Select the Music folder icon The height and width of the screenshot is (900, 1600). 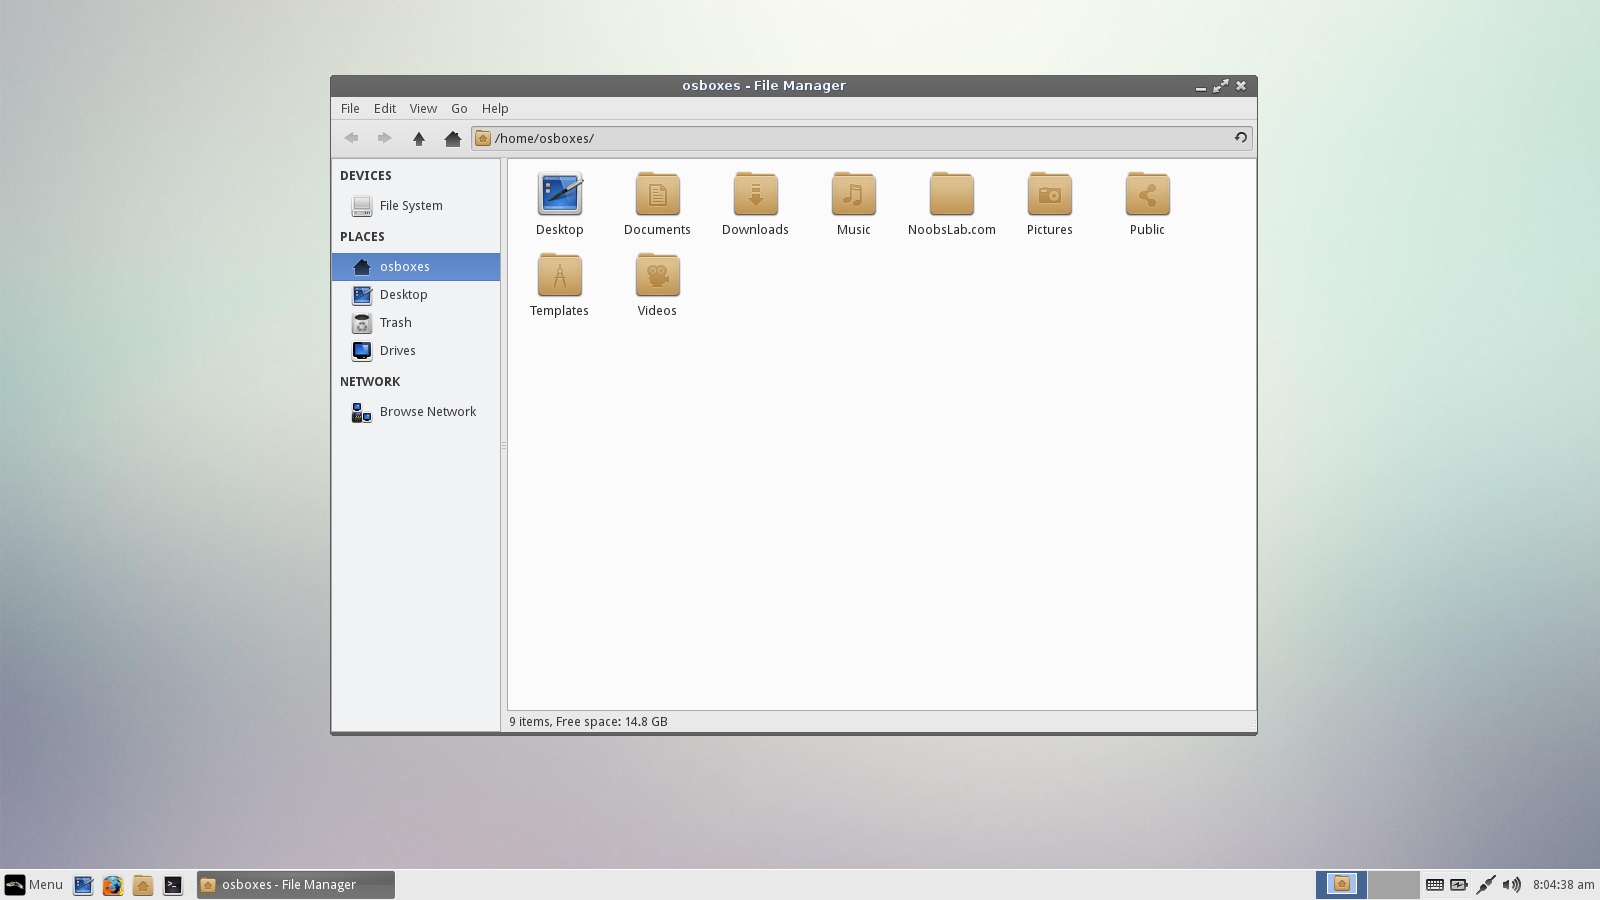pyautogui.click(x=853, y=195)
